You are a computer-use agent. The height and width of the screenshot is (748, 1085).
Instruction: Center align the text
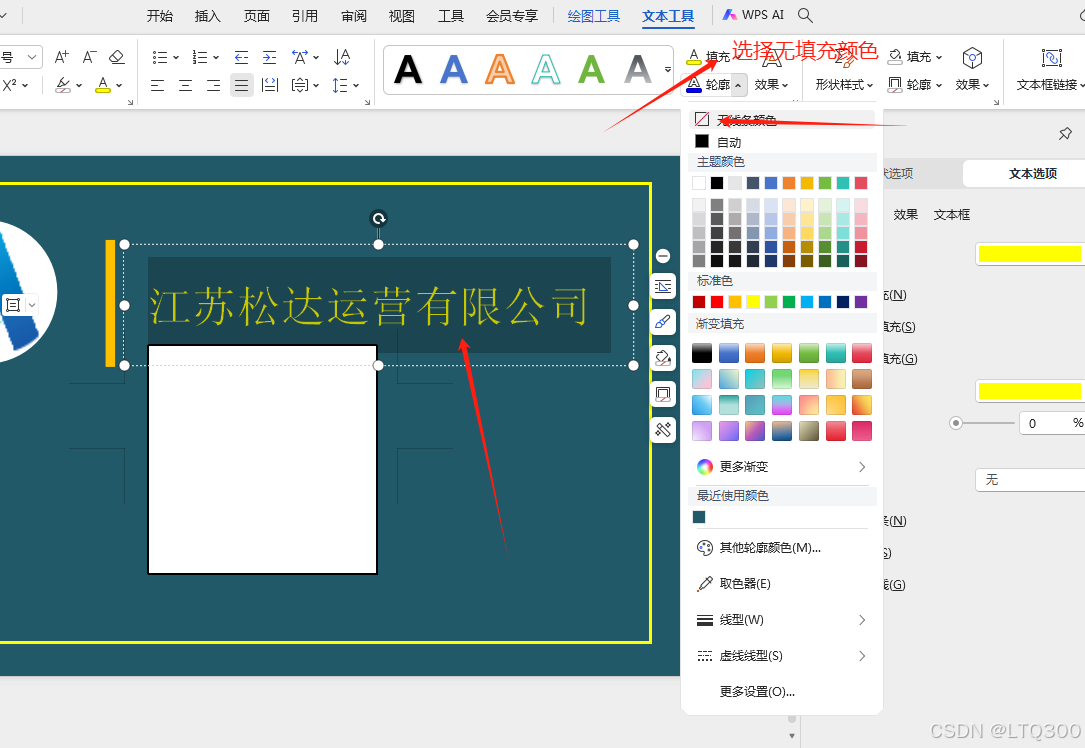click(185, 85)
